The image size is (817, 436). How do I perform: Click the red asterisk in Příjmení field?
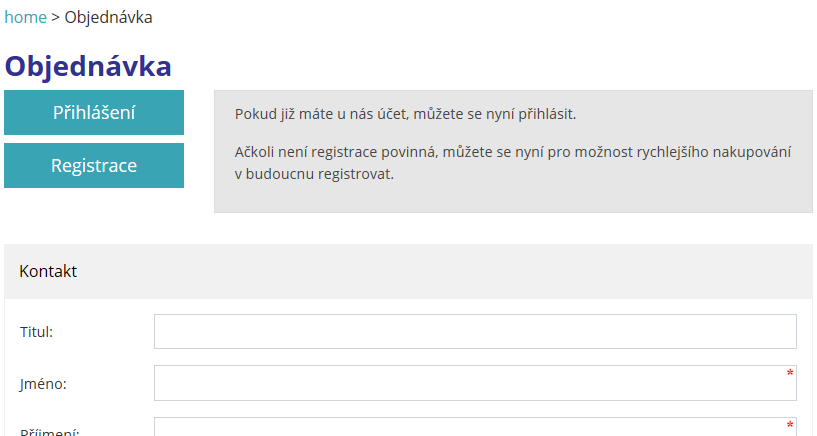pos(790,425)
